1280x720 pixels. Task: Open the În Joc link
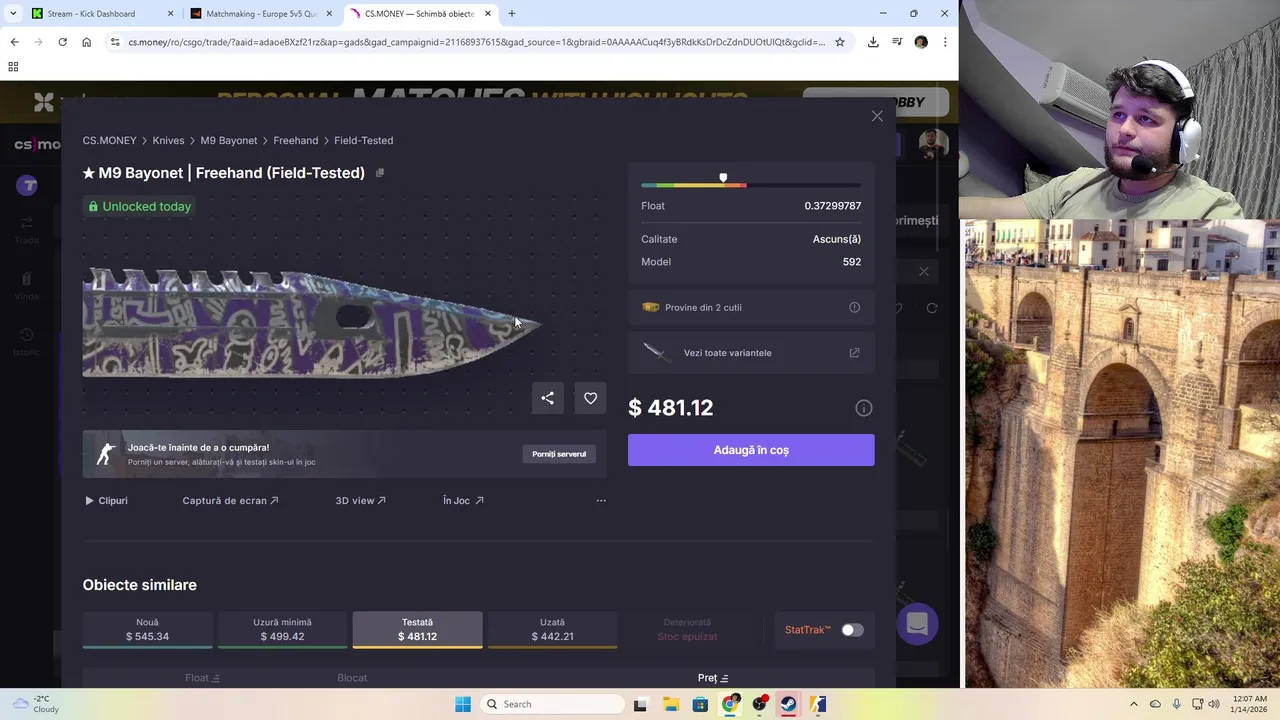pos(463,500)
